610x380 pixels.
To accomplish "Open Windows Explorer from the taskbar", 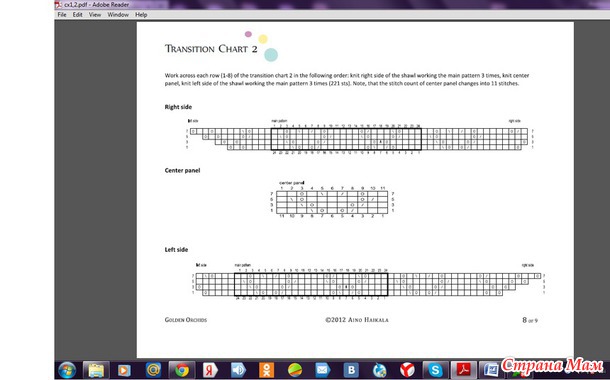I will point(96,370).
